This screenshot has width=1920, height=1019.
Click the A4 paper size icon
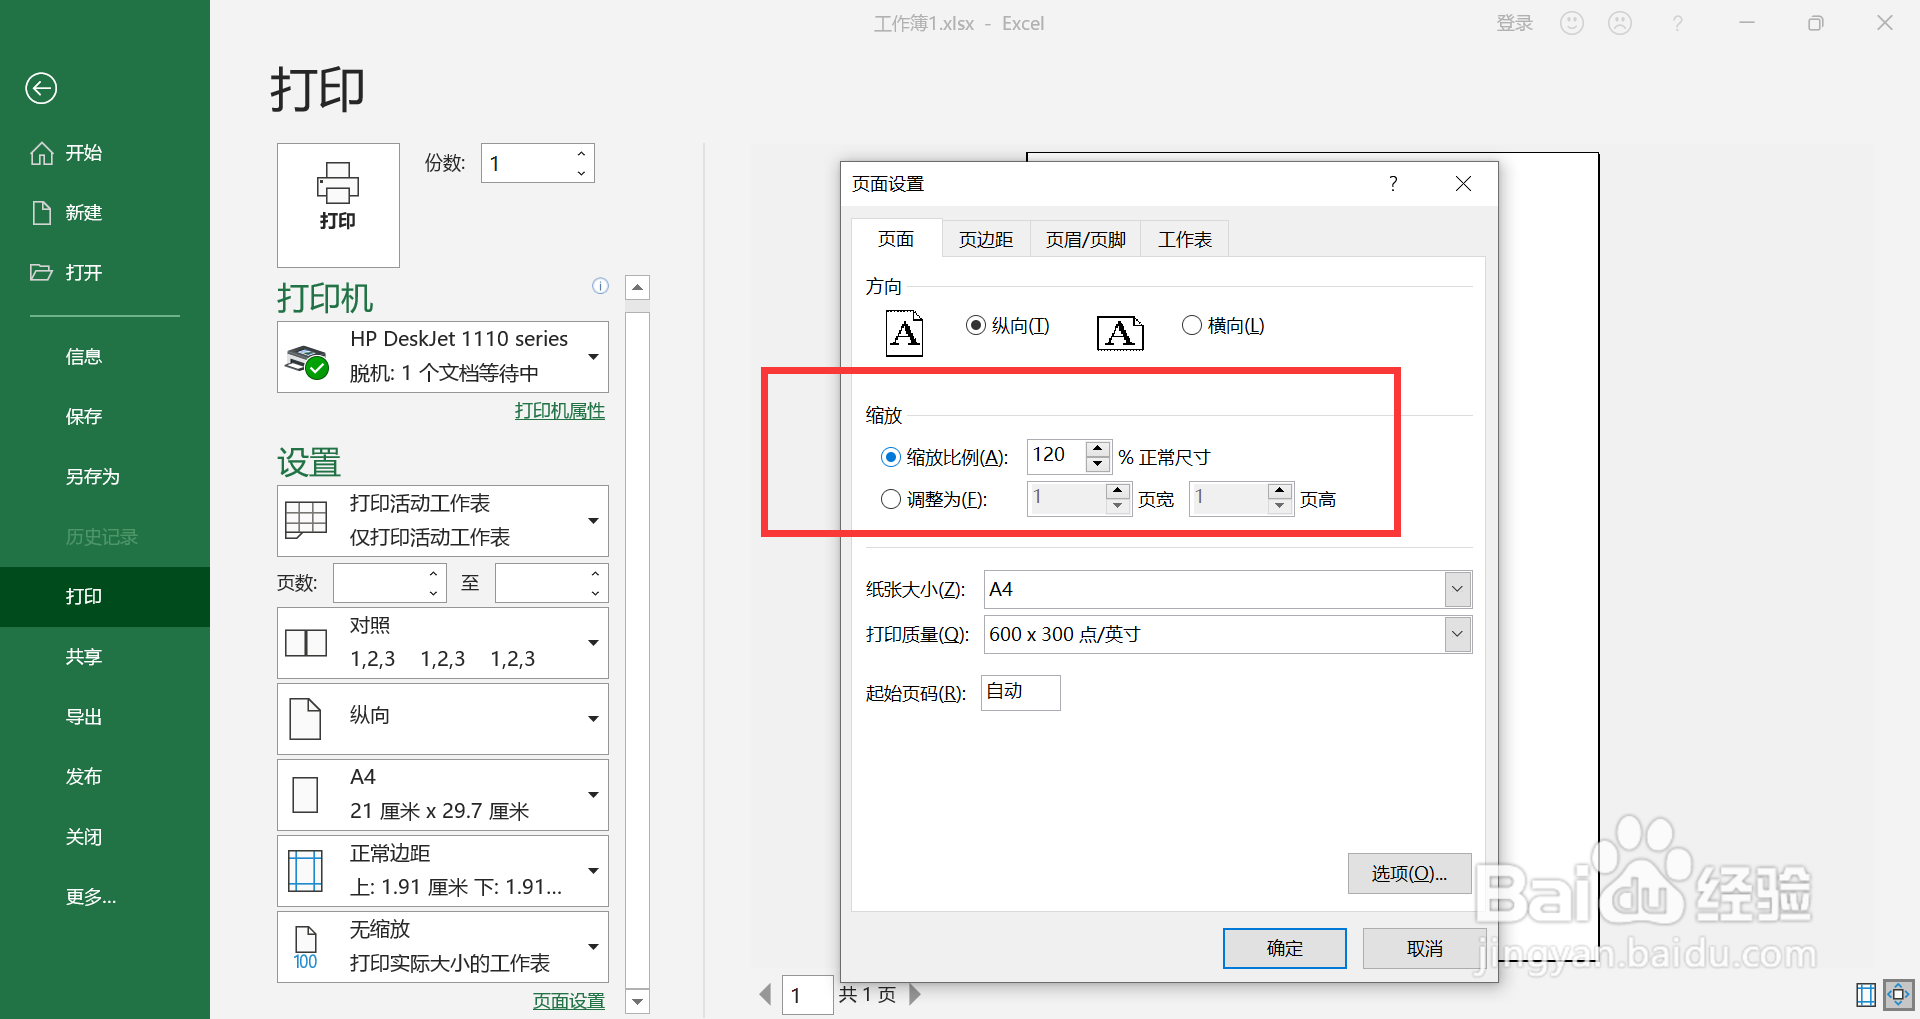tap(306, 793)
